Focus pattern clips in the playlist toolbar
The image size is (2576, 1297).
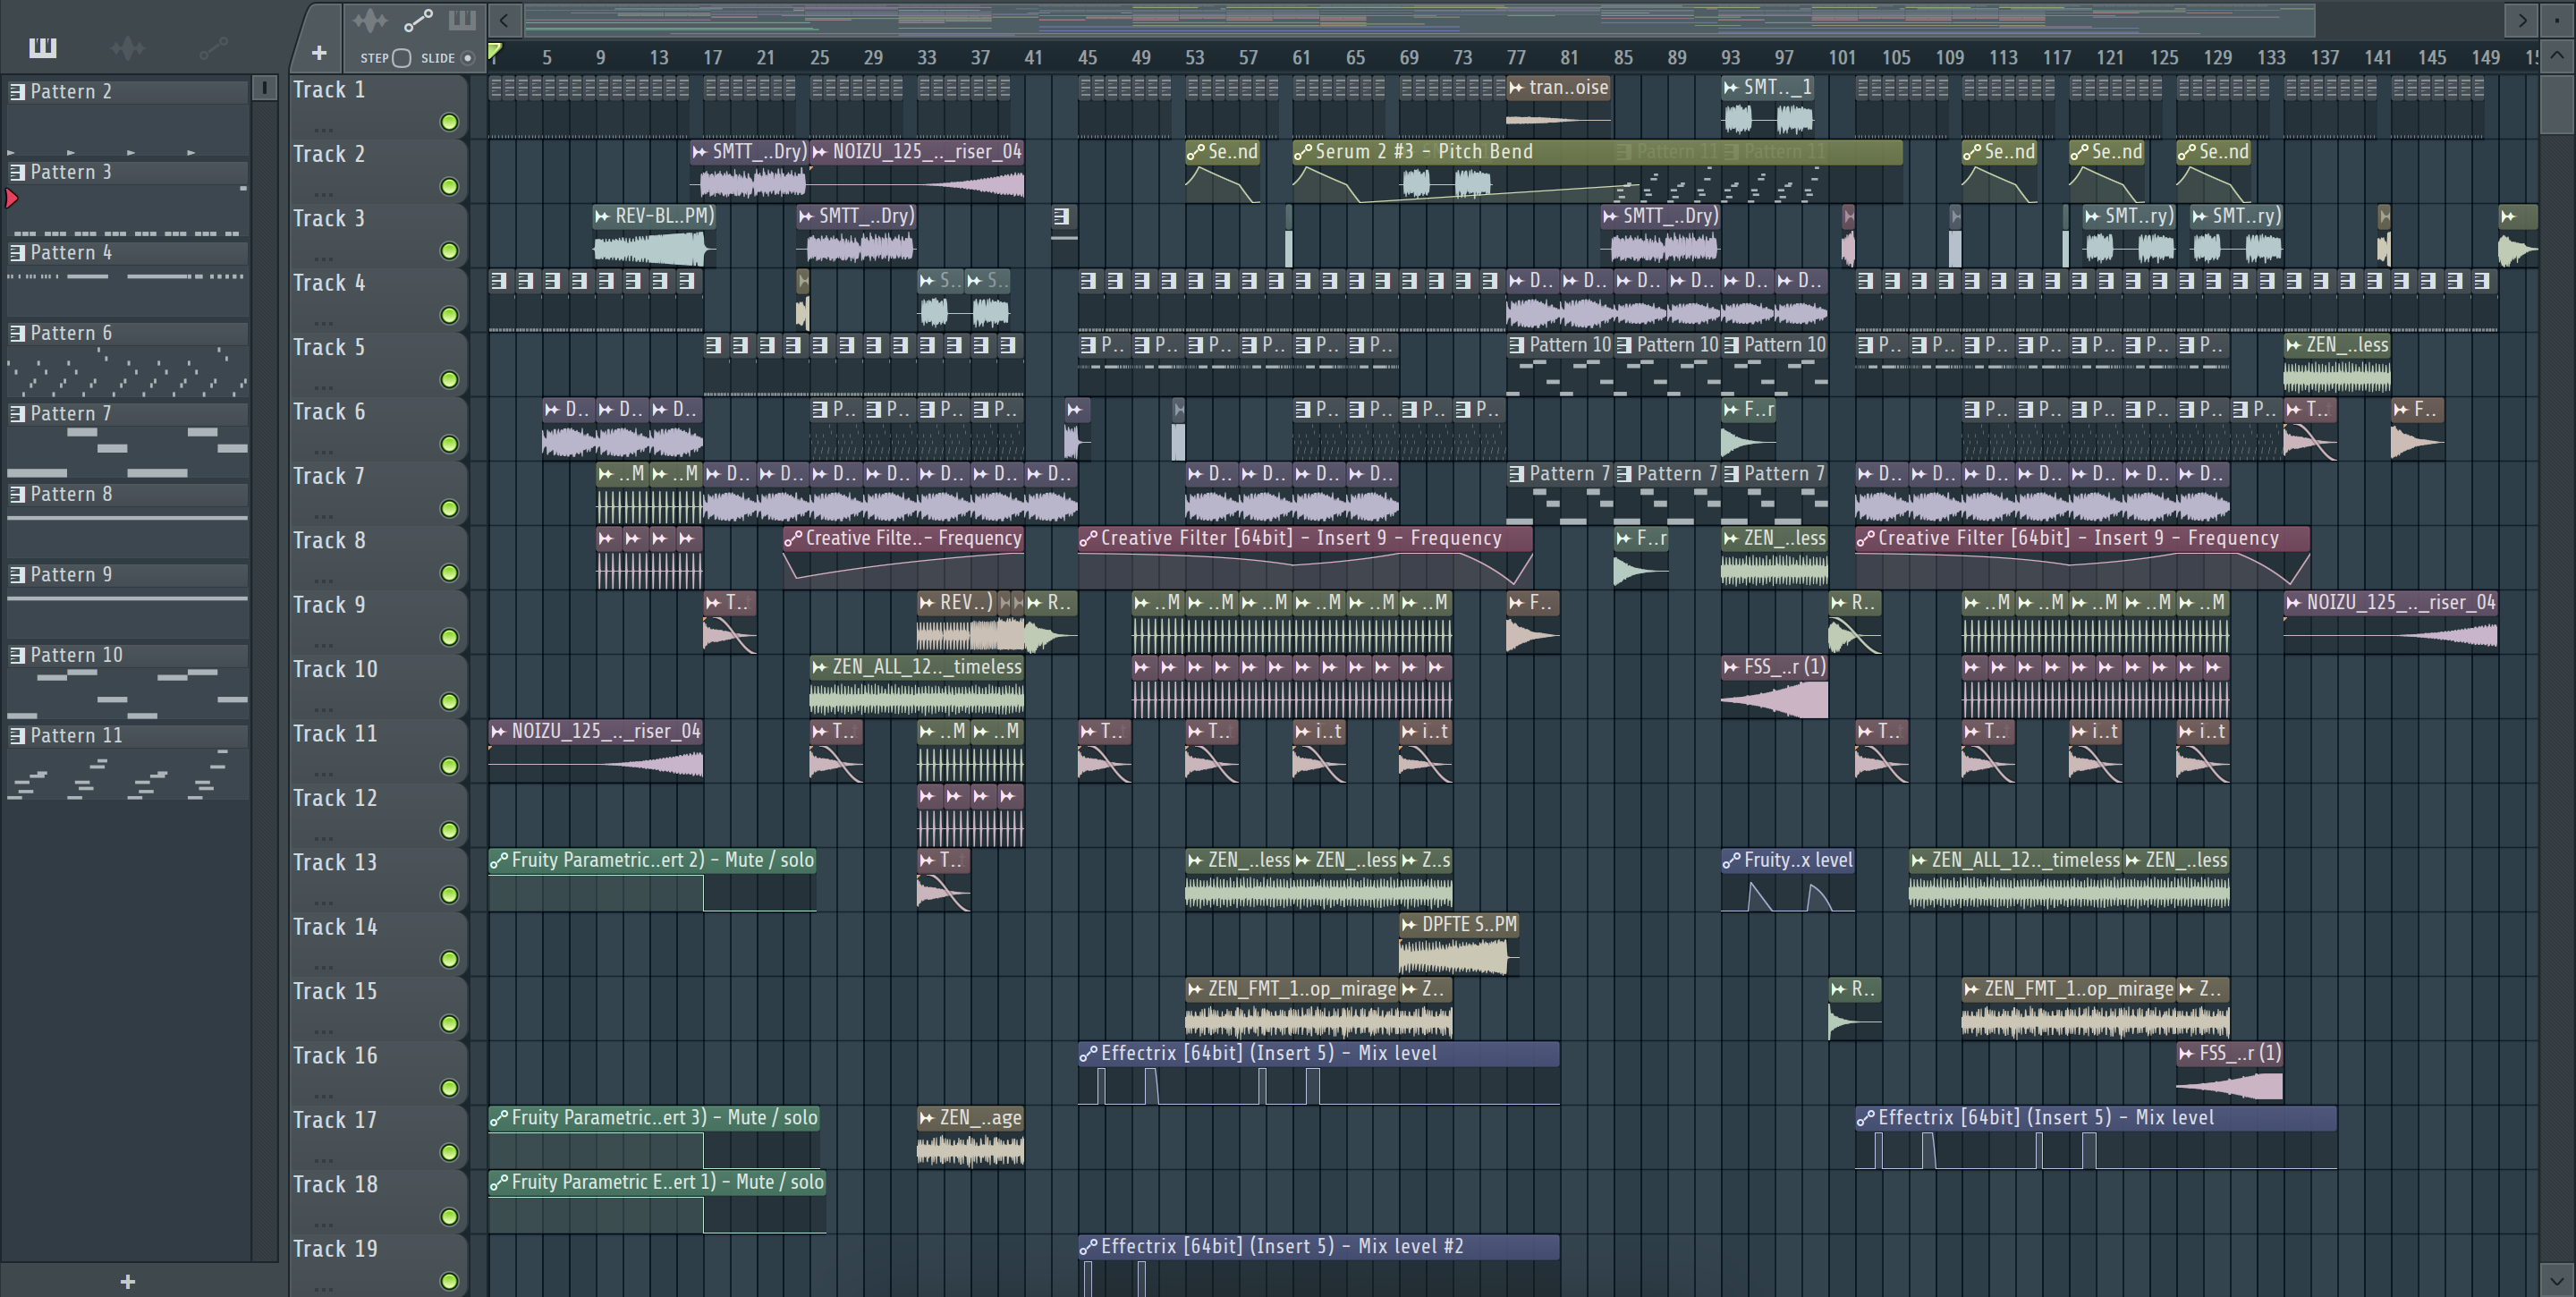tap(462, 20)
